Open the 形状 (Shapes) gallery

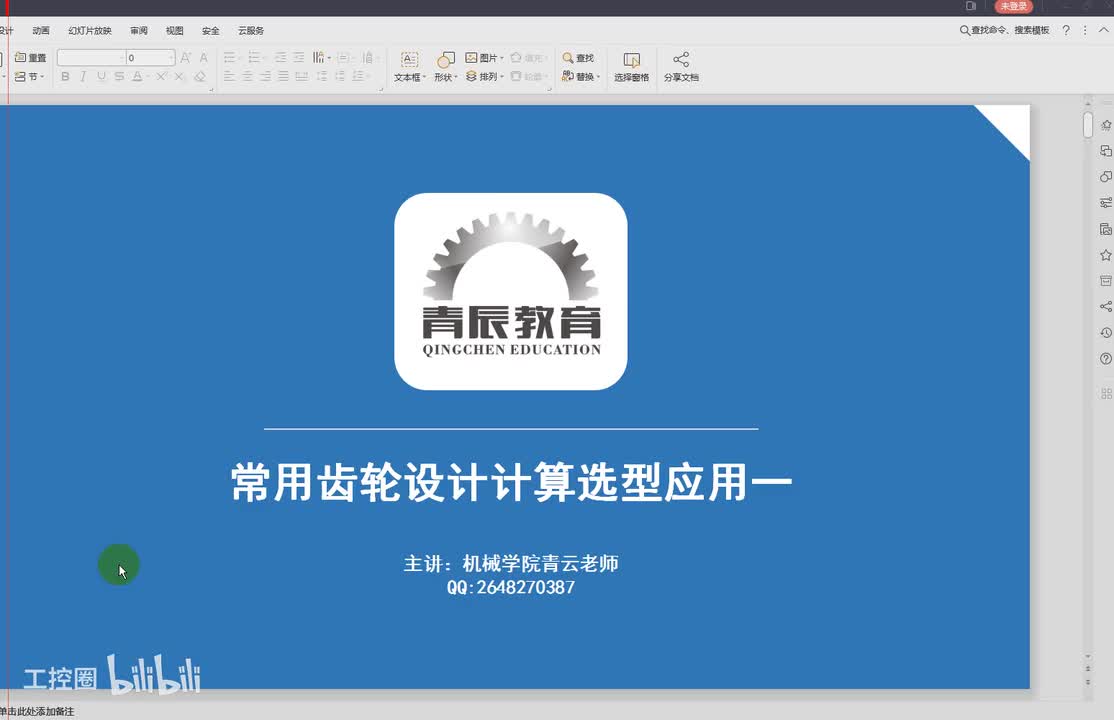[x=445, y=67]
